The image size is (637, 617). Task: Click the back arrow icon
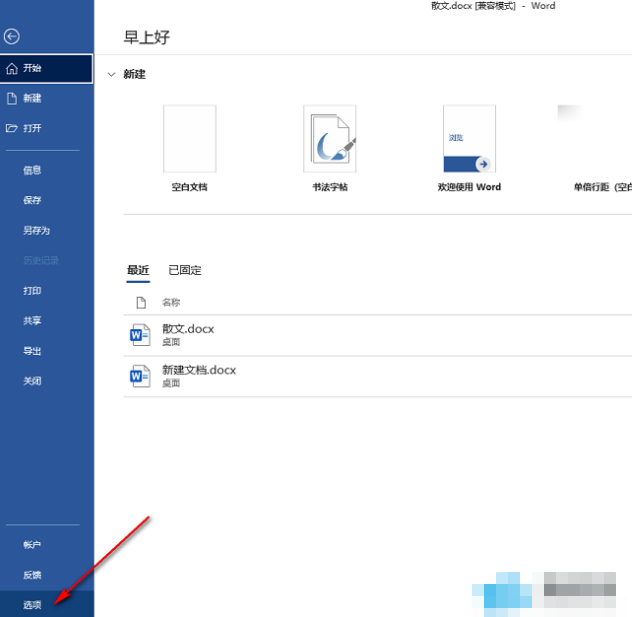coord(12,36)
